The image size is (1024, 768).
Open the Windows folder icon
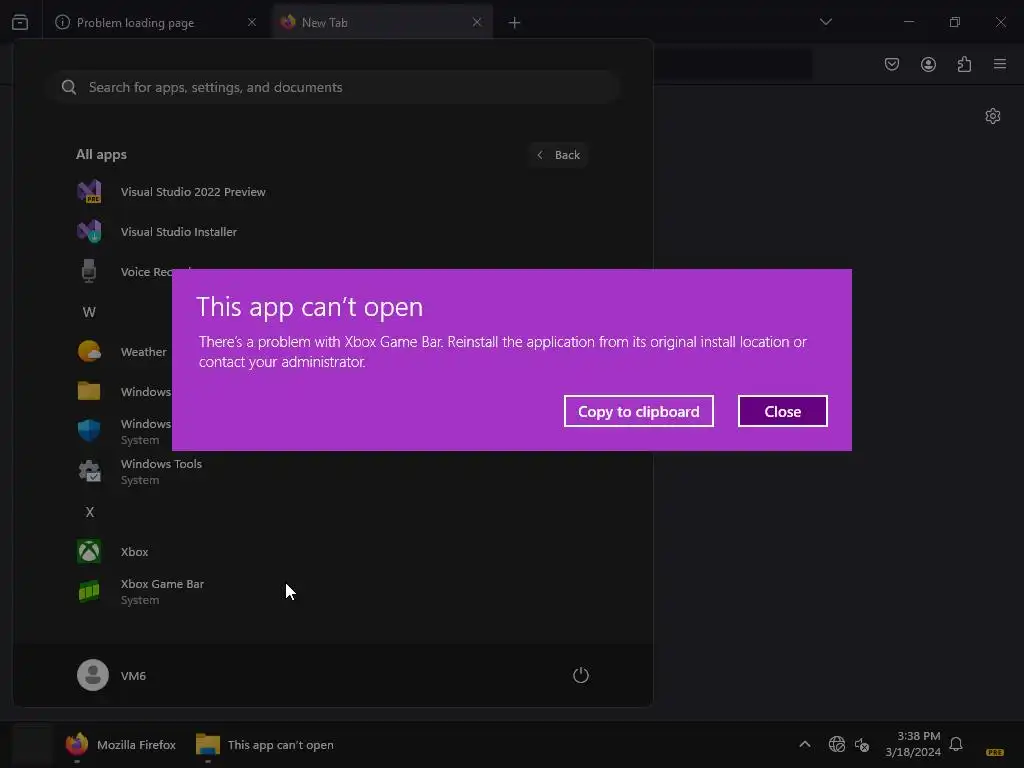coord(89,391)
